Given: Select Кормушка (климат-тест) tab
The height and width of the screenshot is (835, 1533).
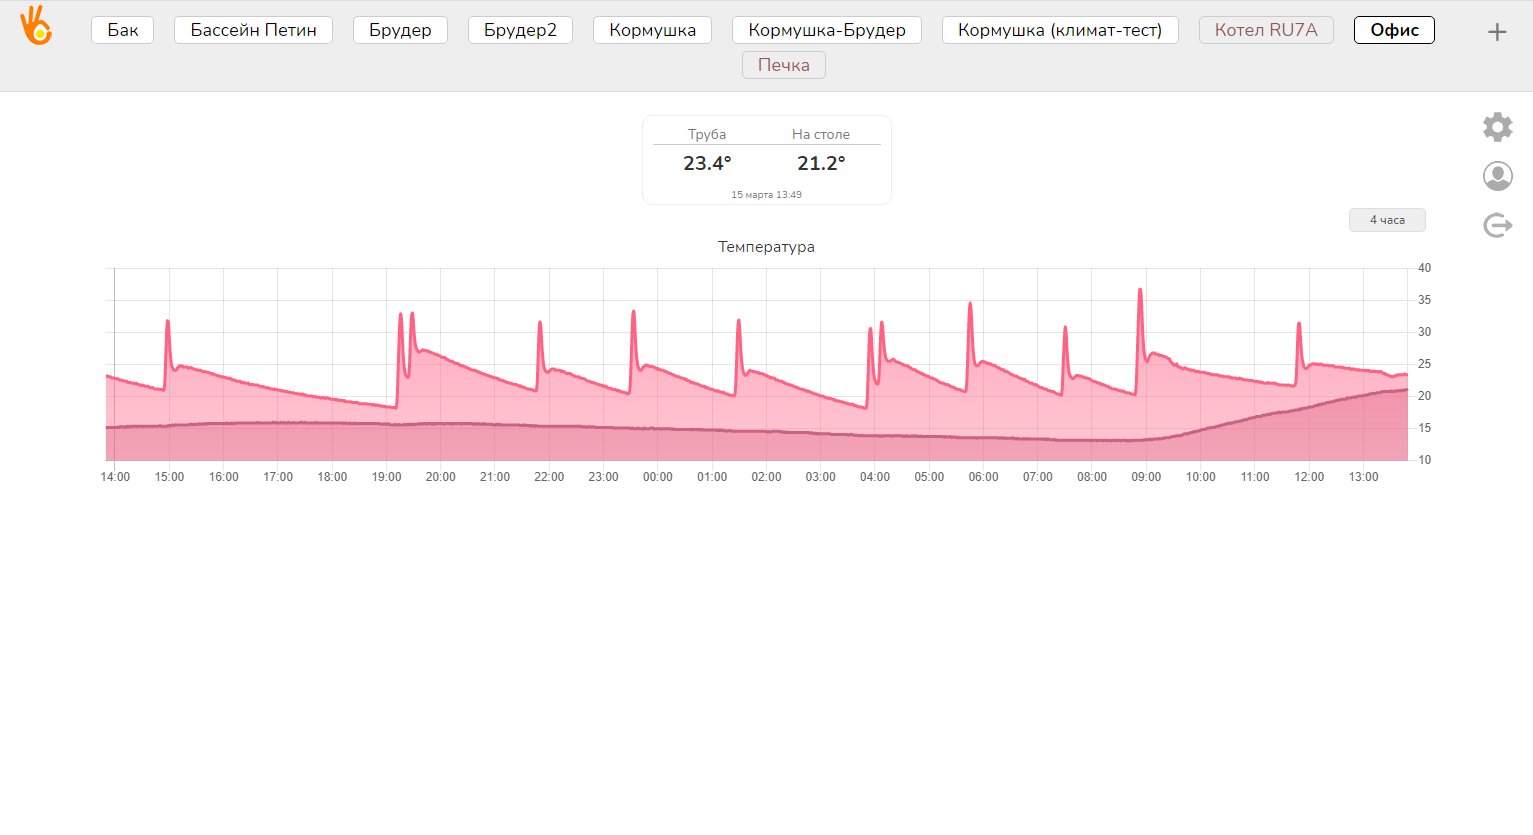Looking at the screenshot, I should coord(1059,30).
